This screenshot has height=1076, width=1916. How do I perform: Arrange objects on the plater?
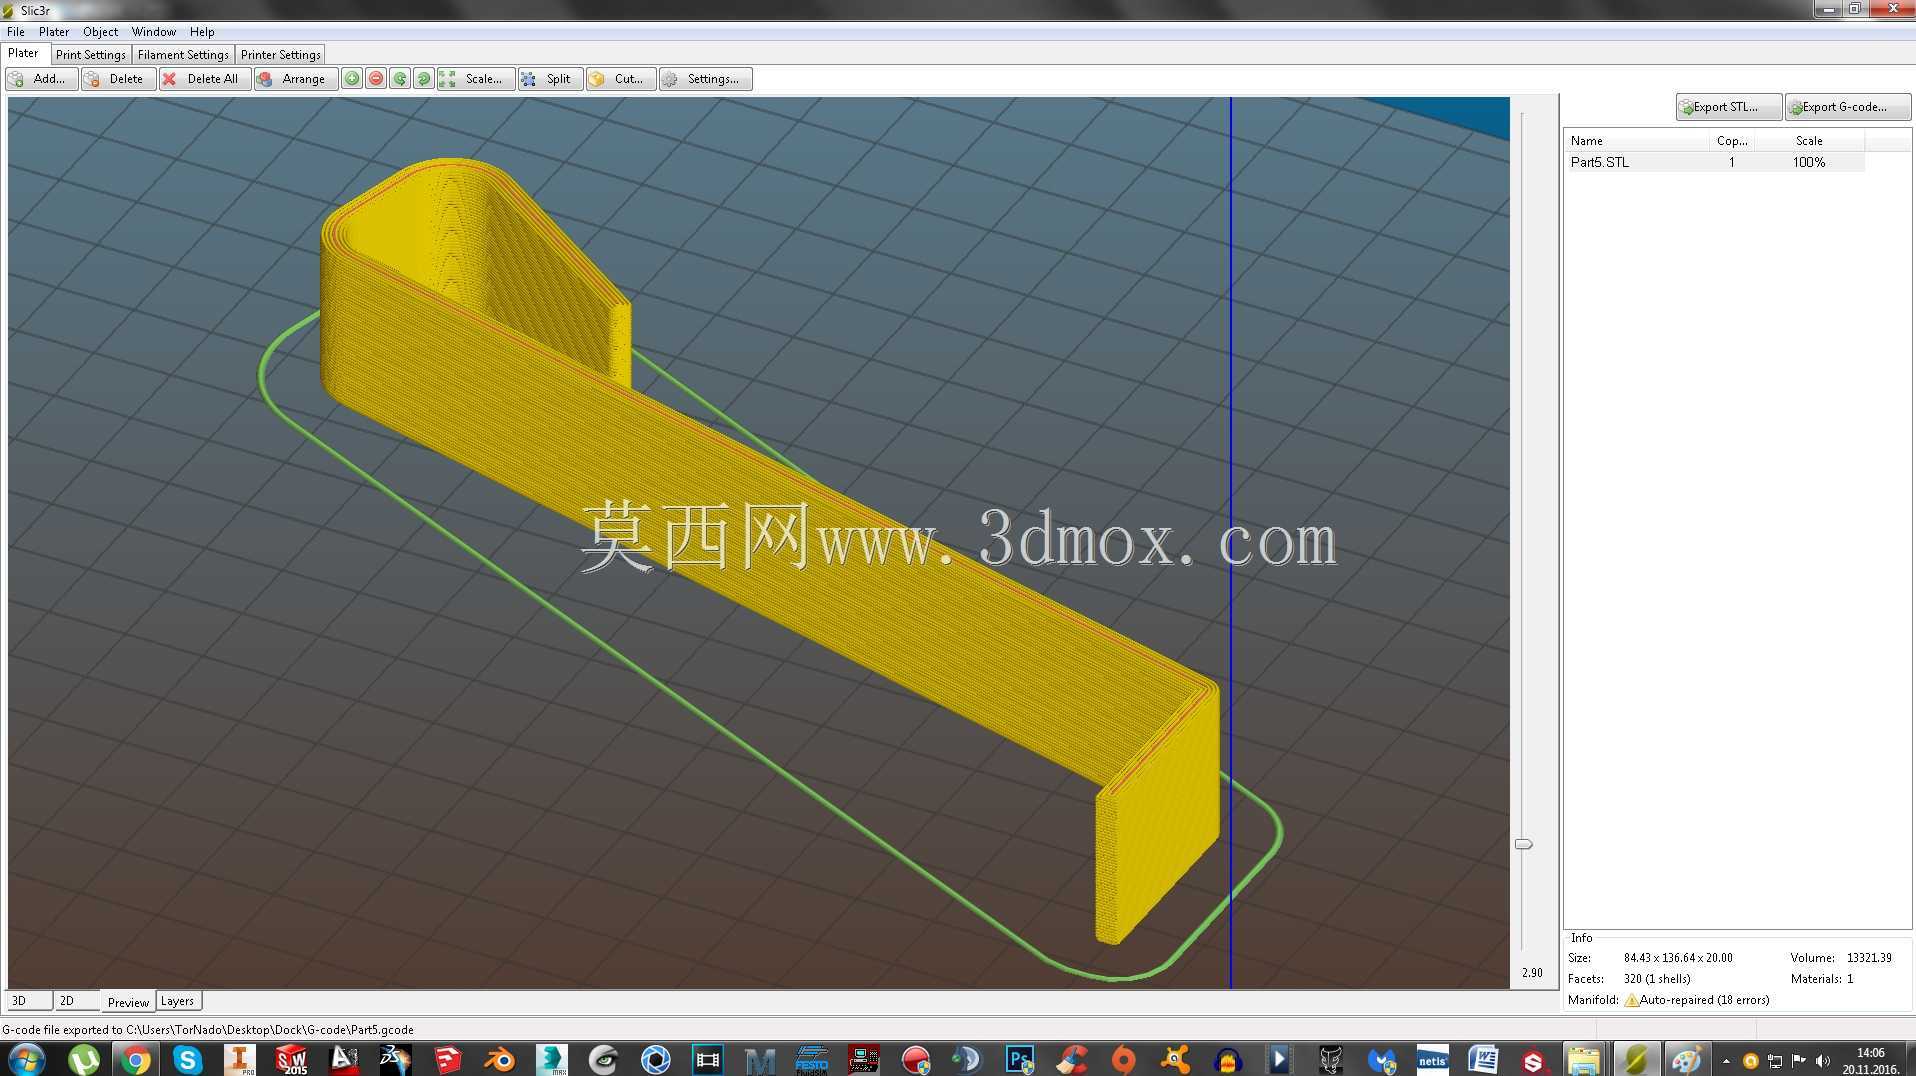(x=295, y=79)
